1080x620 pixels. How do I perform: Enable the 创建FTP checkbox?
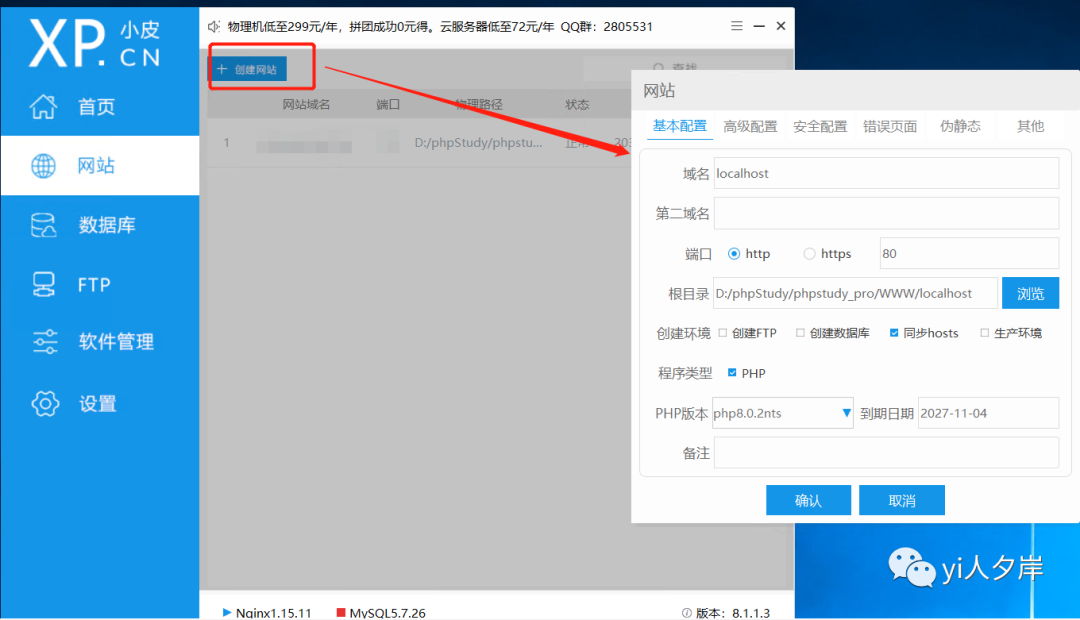(x=723, y=333)
